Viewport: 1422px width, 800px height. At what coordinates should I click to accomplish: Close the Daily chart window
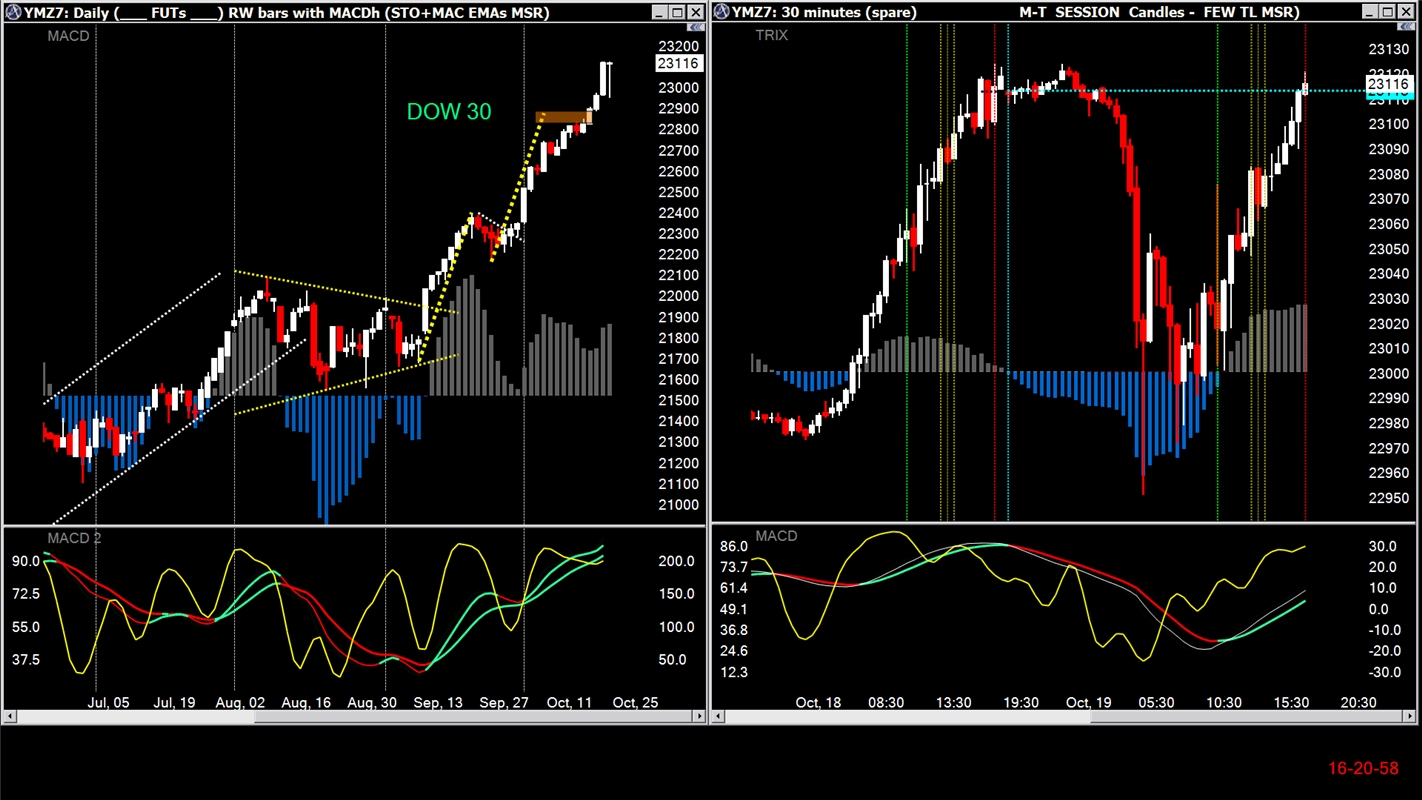pyautogui.click(x=695, y=12)
